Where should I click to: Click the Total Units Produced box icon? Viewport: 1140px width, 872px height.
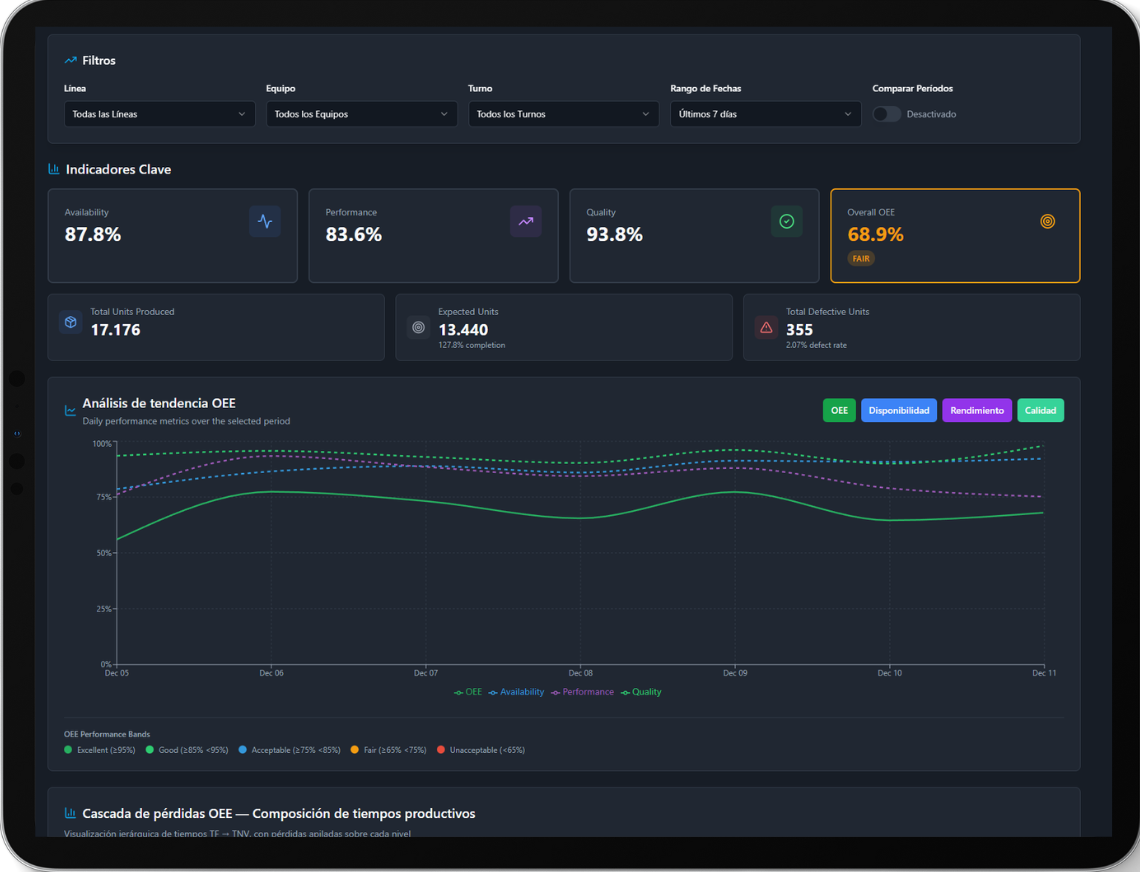[x=70, y=322]
